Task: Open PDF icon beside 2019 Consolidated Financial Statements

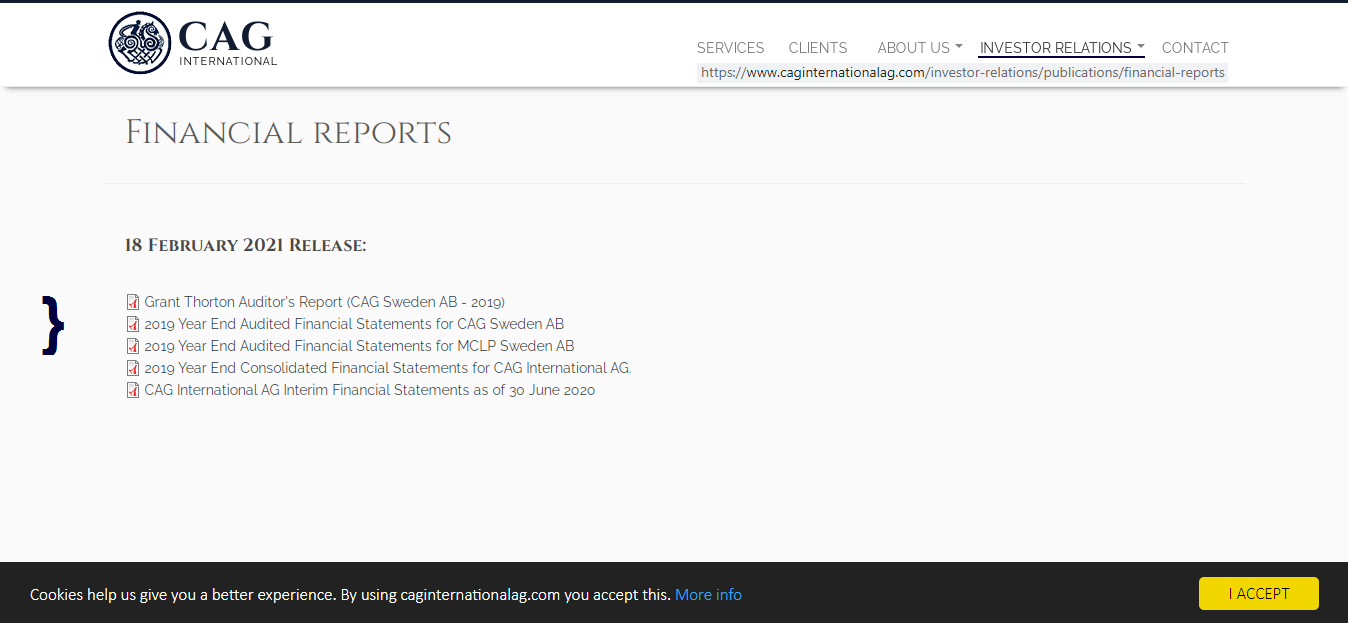Action: click(133, 368)
